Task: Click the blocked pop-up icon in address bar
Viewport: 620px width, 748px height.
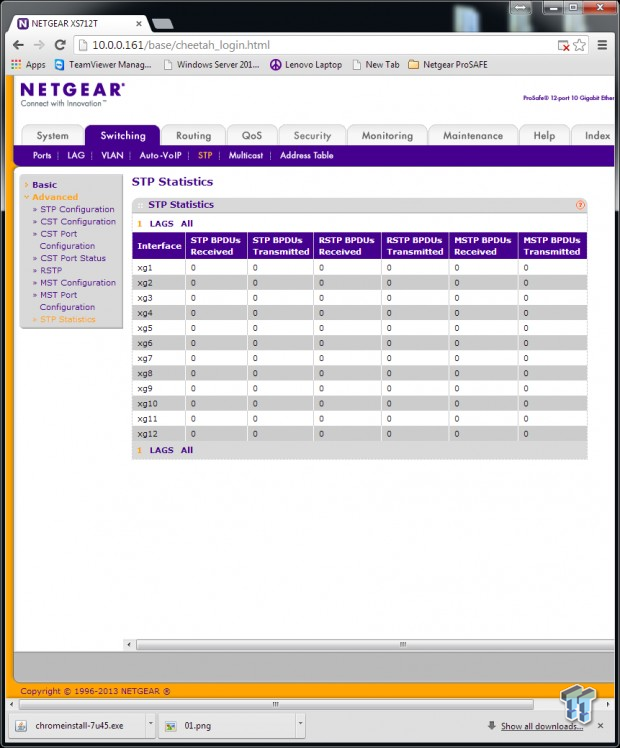Action: [x=563, y=45]
